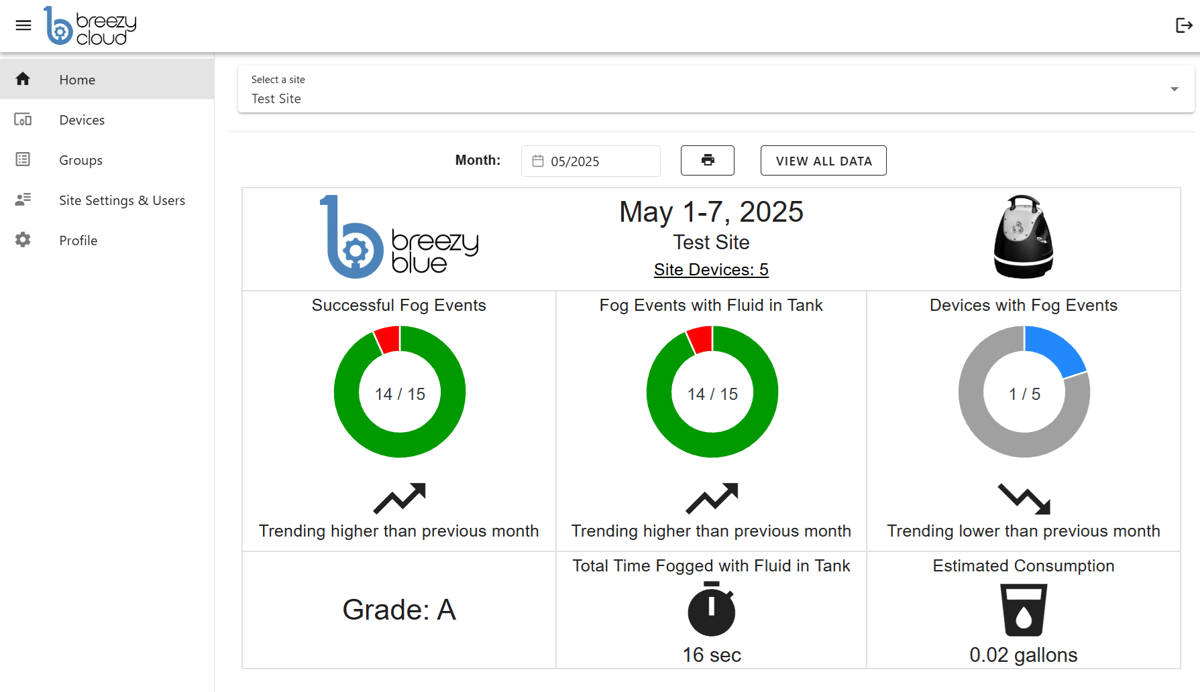Click the logout icon in header
The image size is (1200, 692).
[x=1183, y=26]
